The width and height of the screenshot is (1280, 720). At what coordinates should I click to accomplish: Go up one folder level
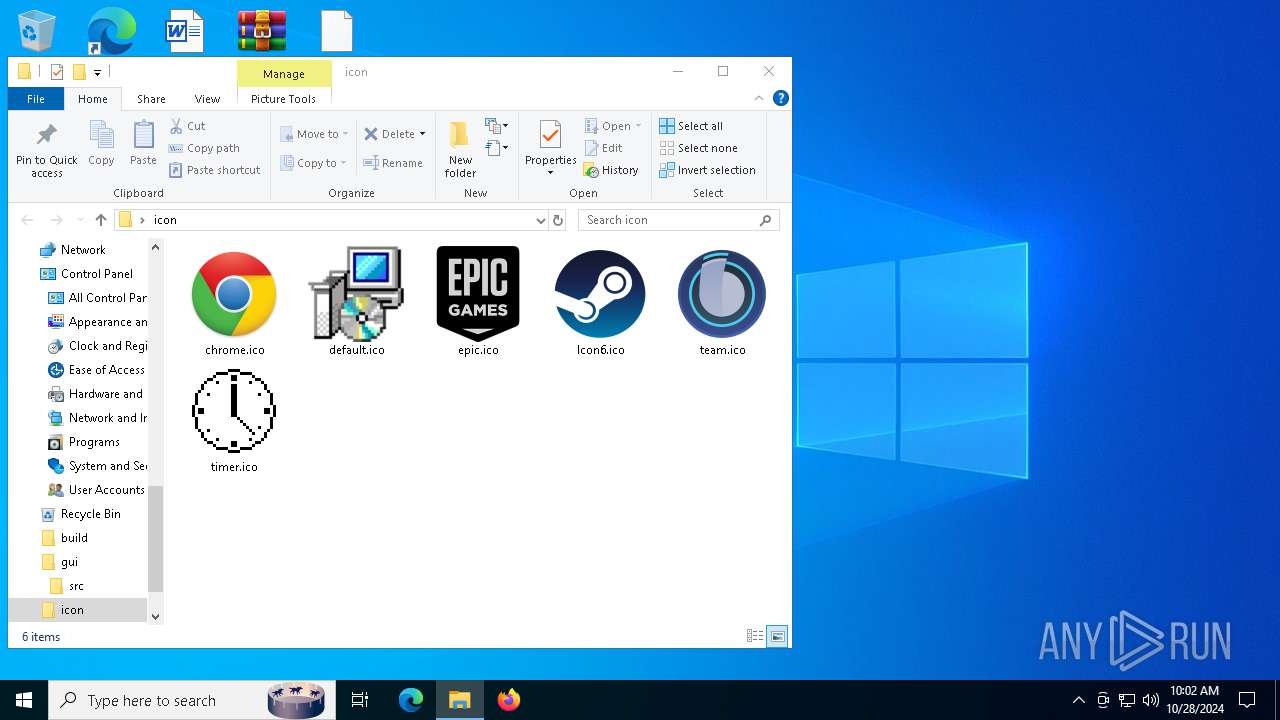(100, 220)
